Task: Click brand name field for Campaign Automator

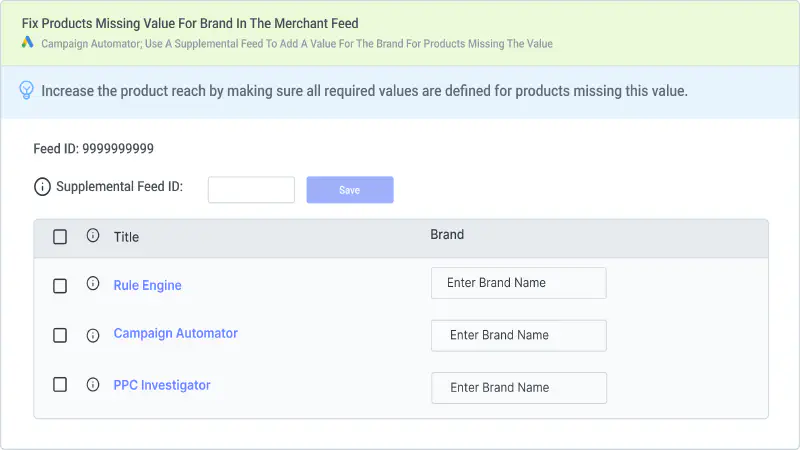Action: [519, 336]
